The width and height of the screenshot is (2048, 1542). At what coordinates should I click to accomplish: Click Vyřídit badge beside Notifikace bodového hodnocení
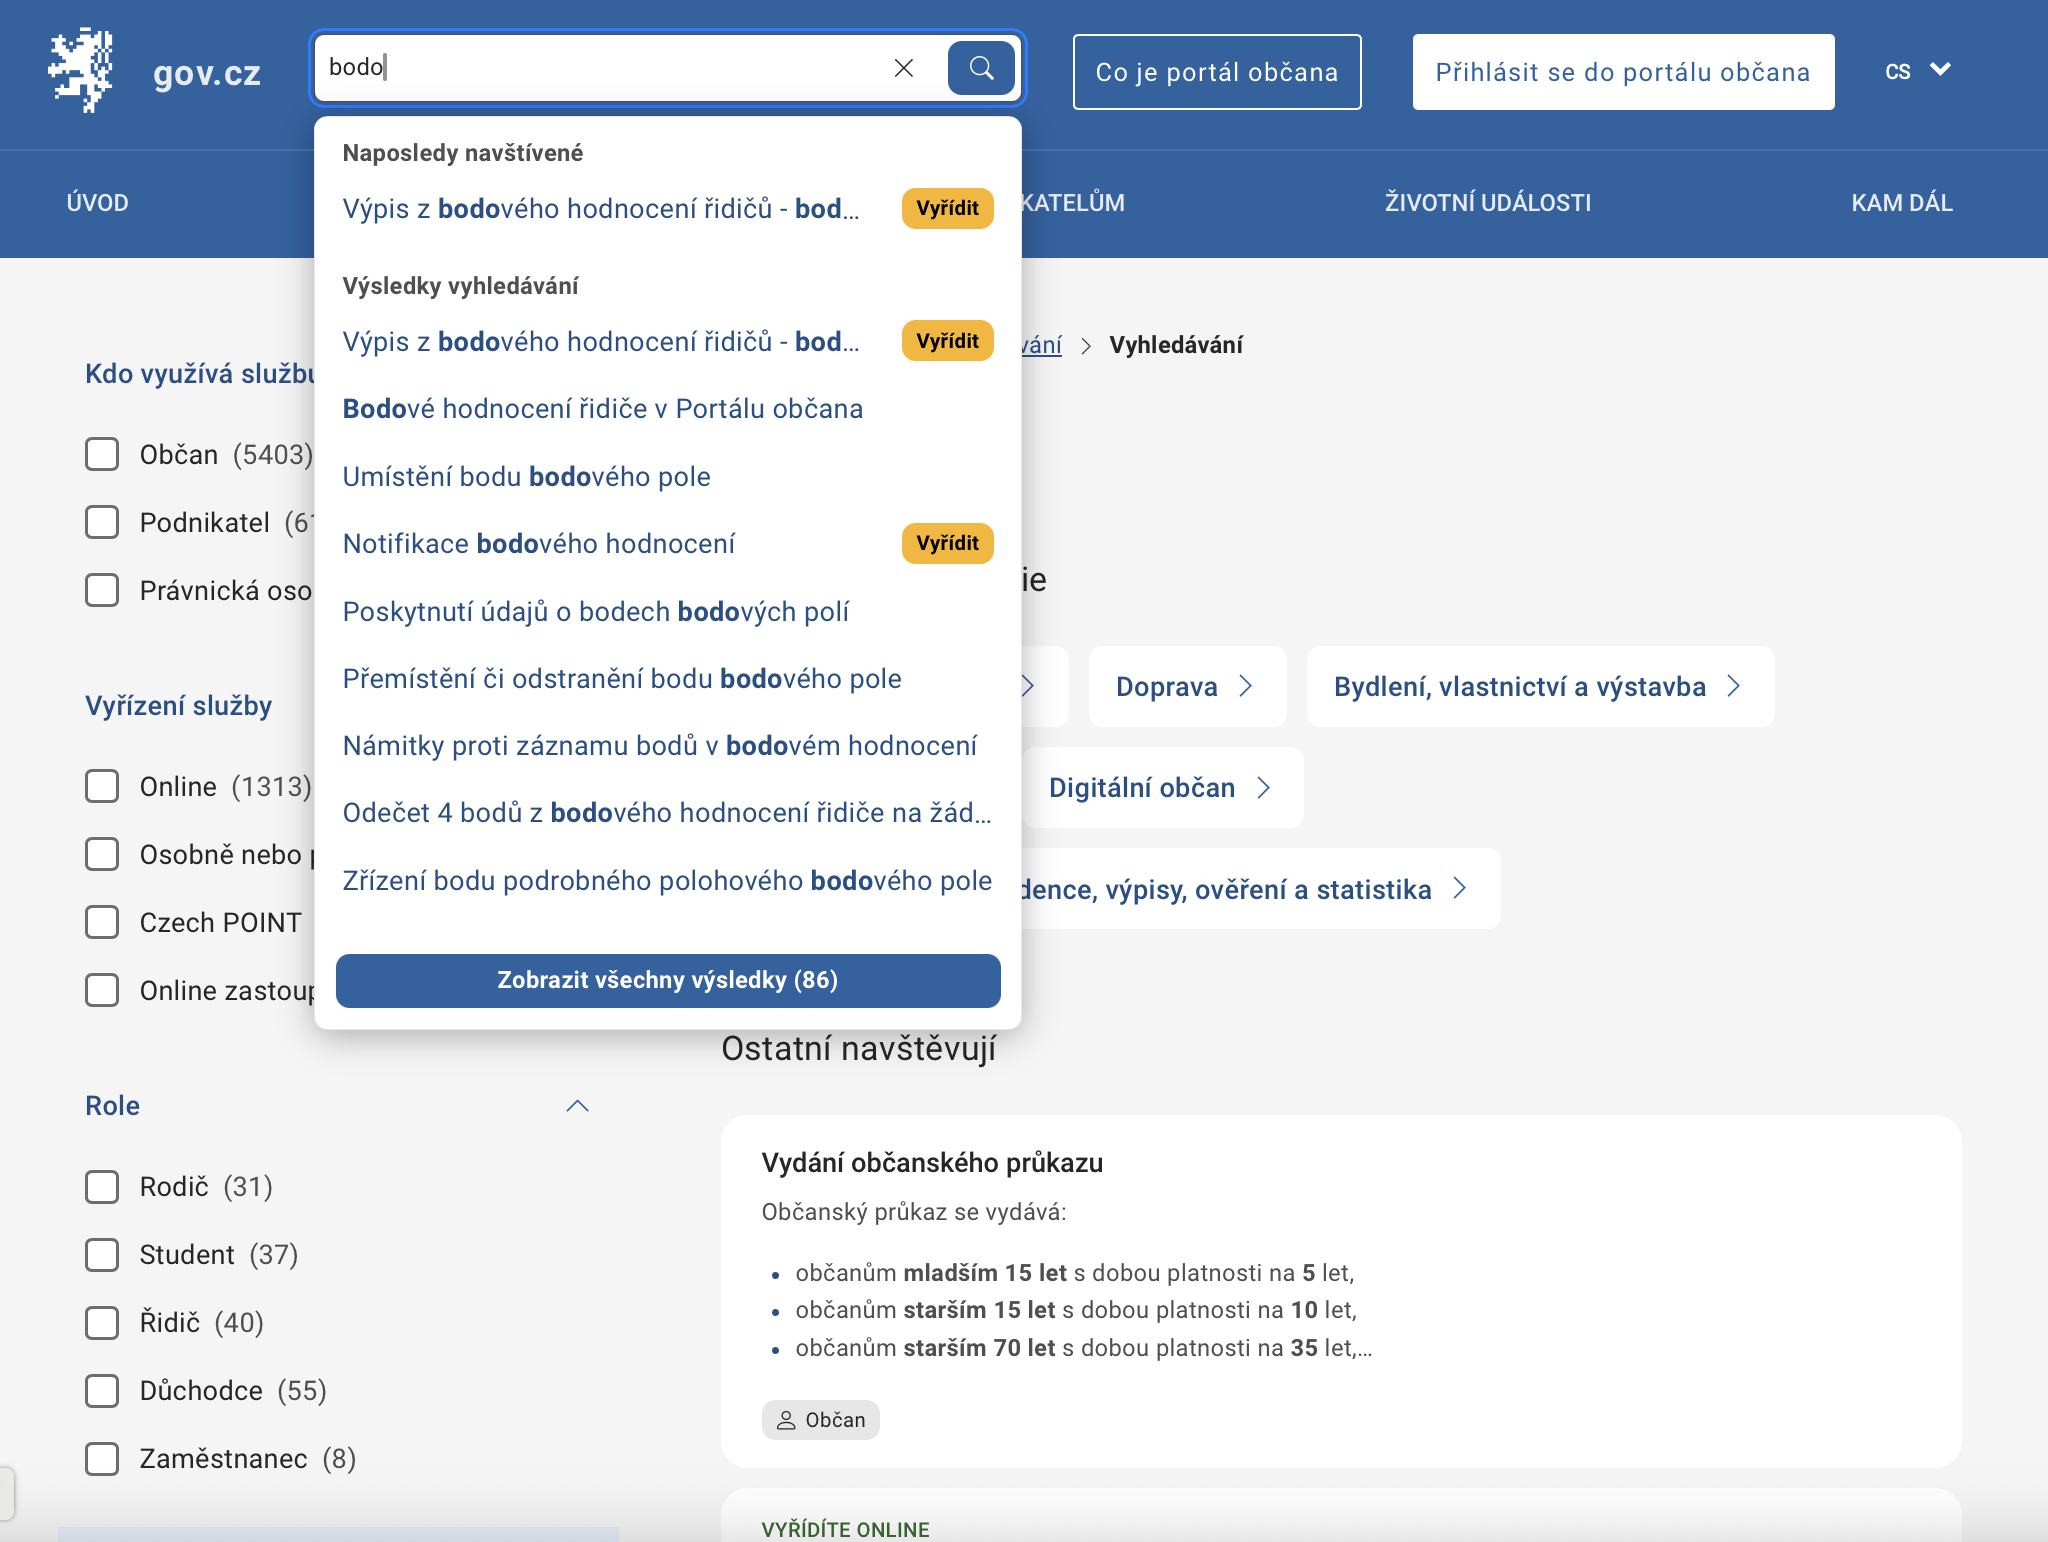pyautogui.click(x=947, y=543)
